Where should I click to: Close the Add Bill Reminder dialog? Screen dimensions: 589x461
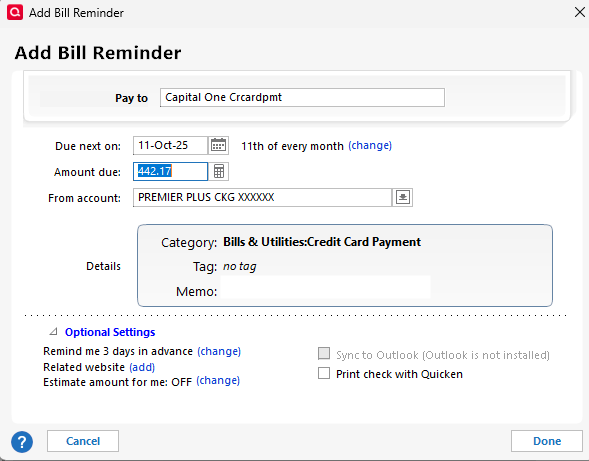pos(580,12)
